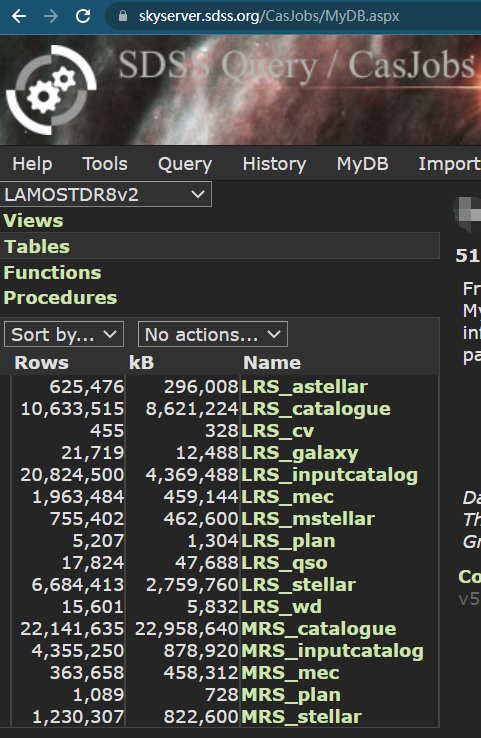Open the LRS_catalogue table link
The image size is (481, 738).
pyautogui.click(x=316, y=409)
